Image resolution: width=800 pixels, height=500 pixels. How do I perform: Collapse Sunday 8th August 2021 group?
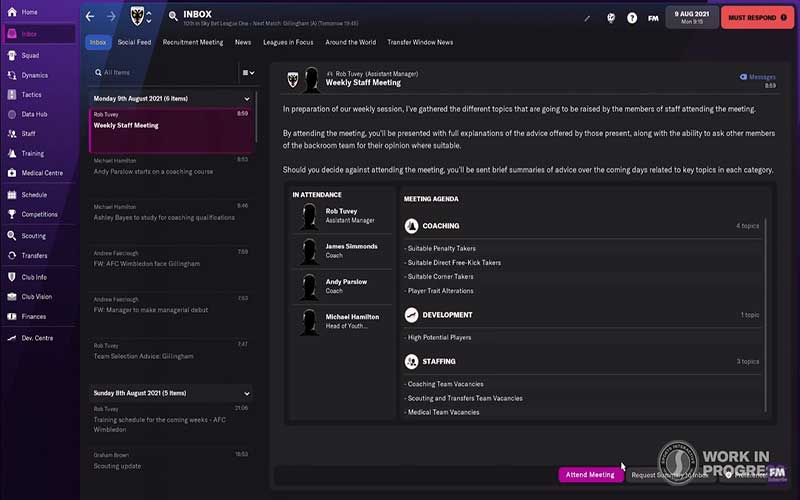coord(247,393)
